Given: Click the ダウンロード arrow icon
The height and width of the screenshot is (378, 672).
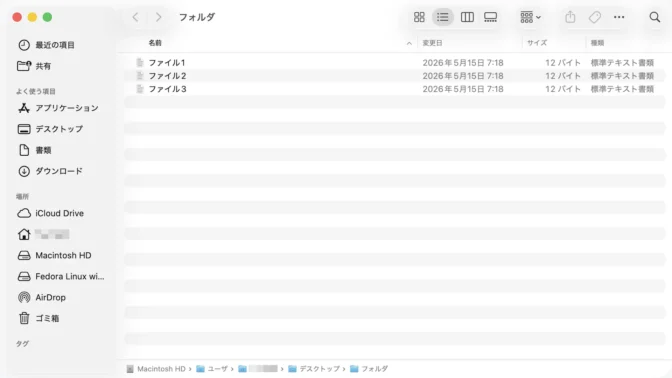Looking at the screenshot, I should pos(24,171).
